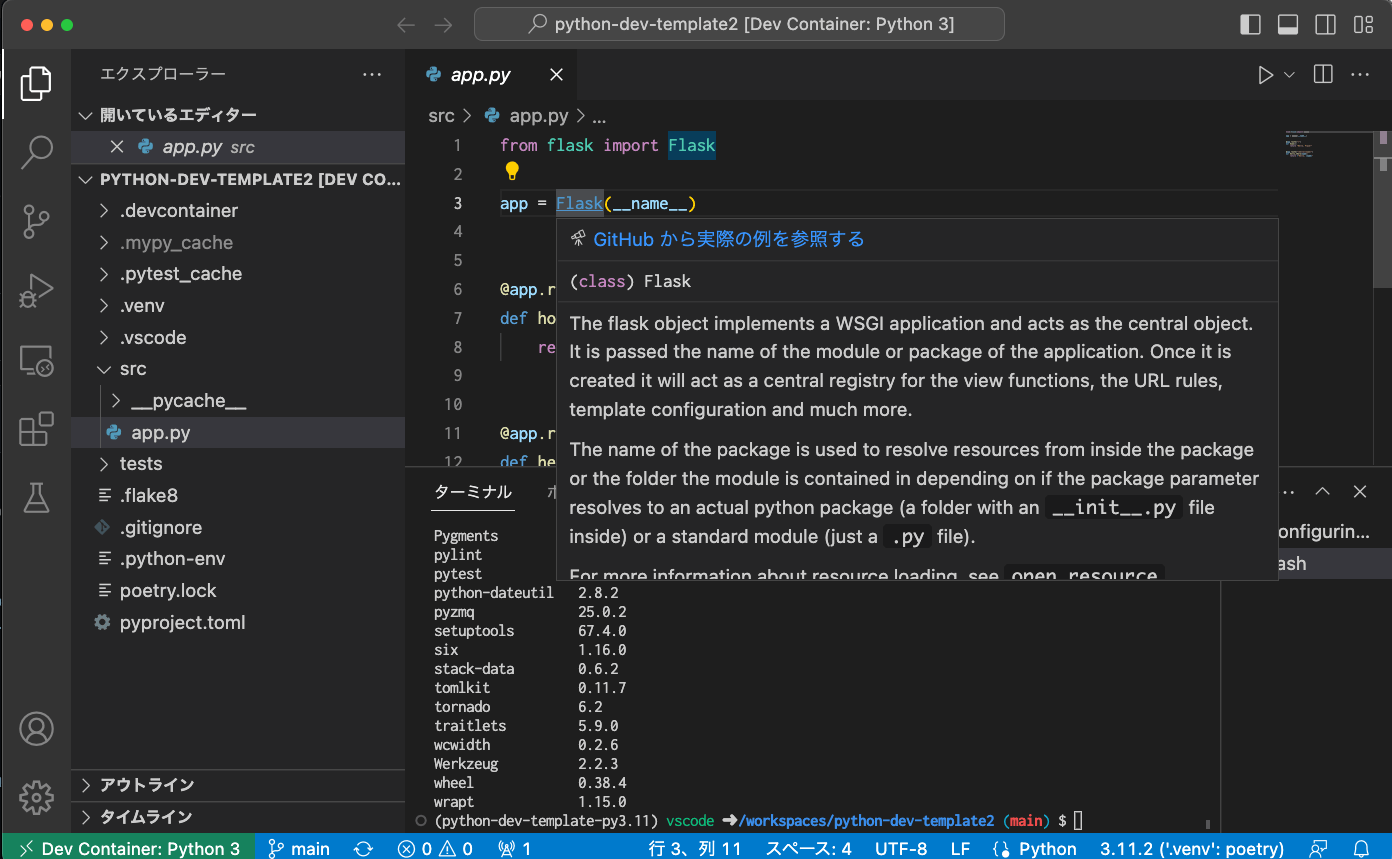Expand the .mypy_cache folder
The image size is (1392, 859).
coord(238,243)
